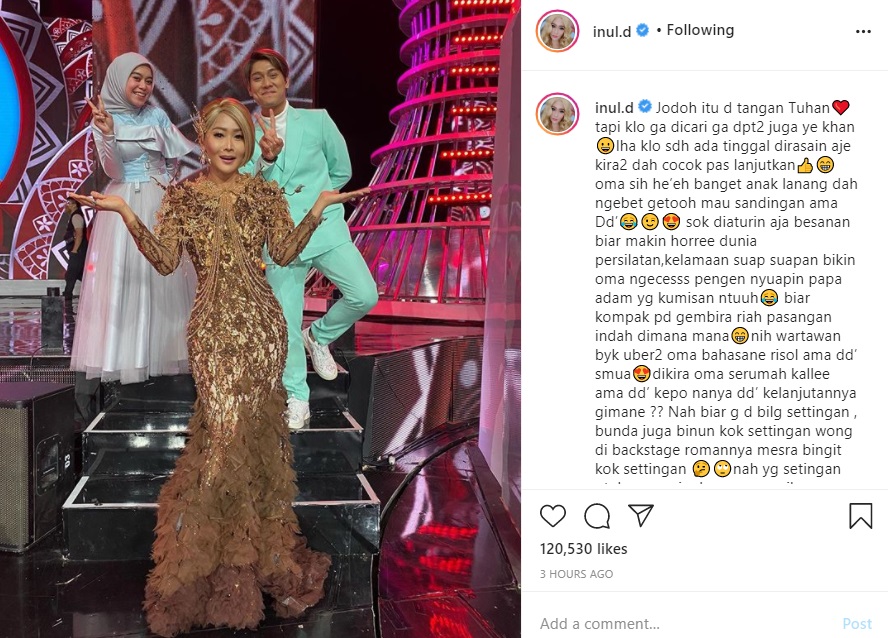Screen dimensions: 888x638
Task: Open comments via the speech bubble icon
Action: (x=597, y=516)
